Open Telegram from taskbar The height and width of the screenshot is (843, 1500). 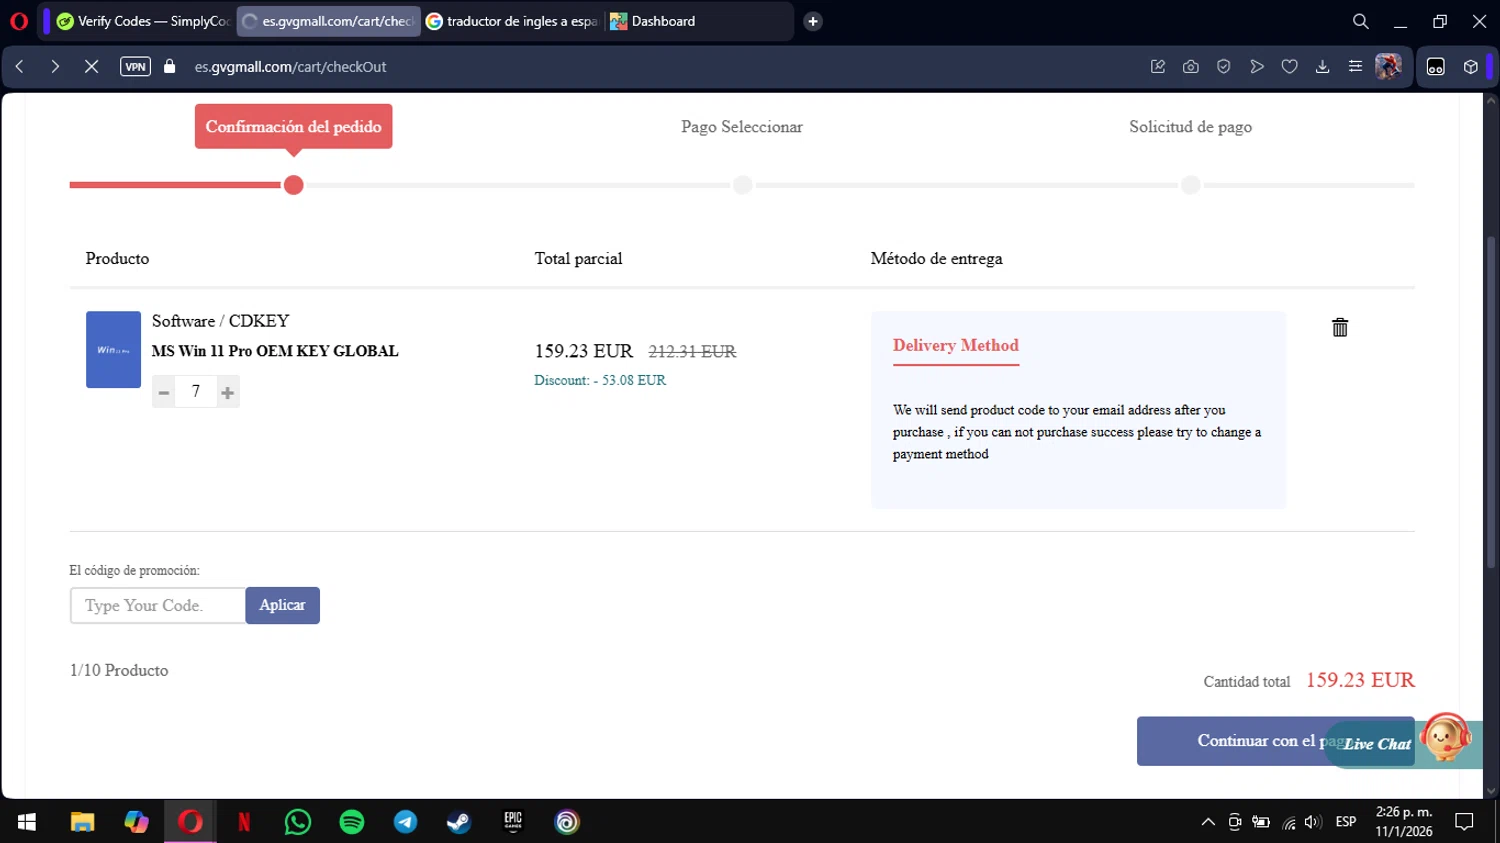coord(406,822)
